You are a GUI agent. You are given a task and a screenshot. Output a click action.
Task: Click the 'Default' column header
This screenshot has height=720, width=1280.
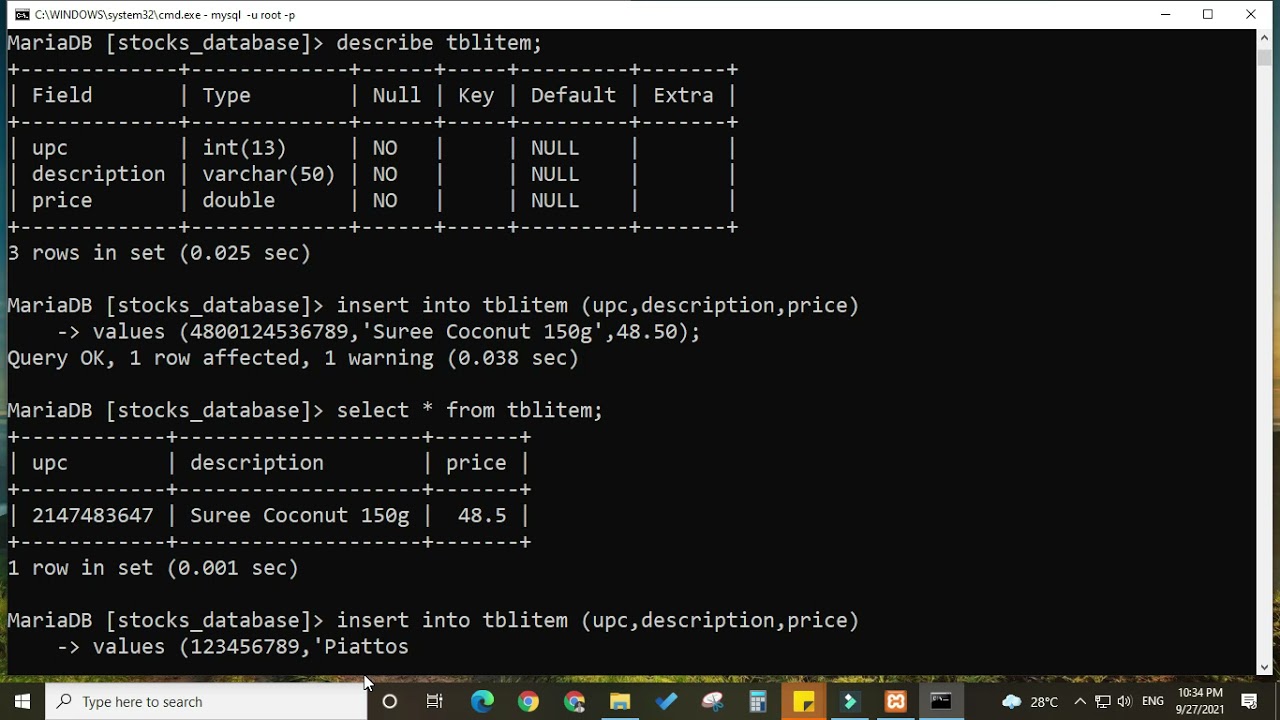coord(573,95)
